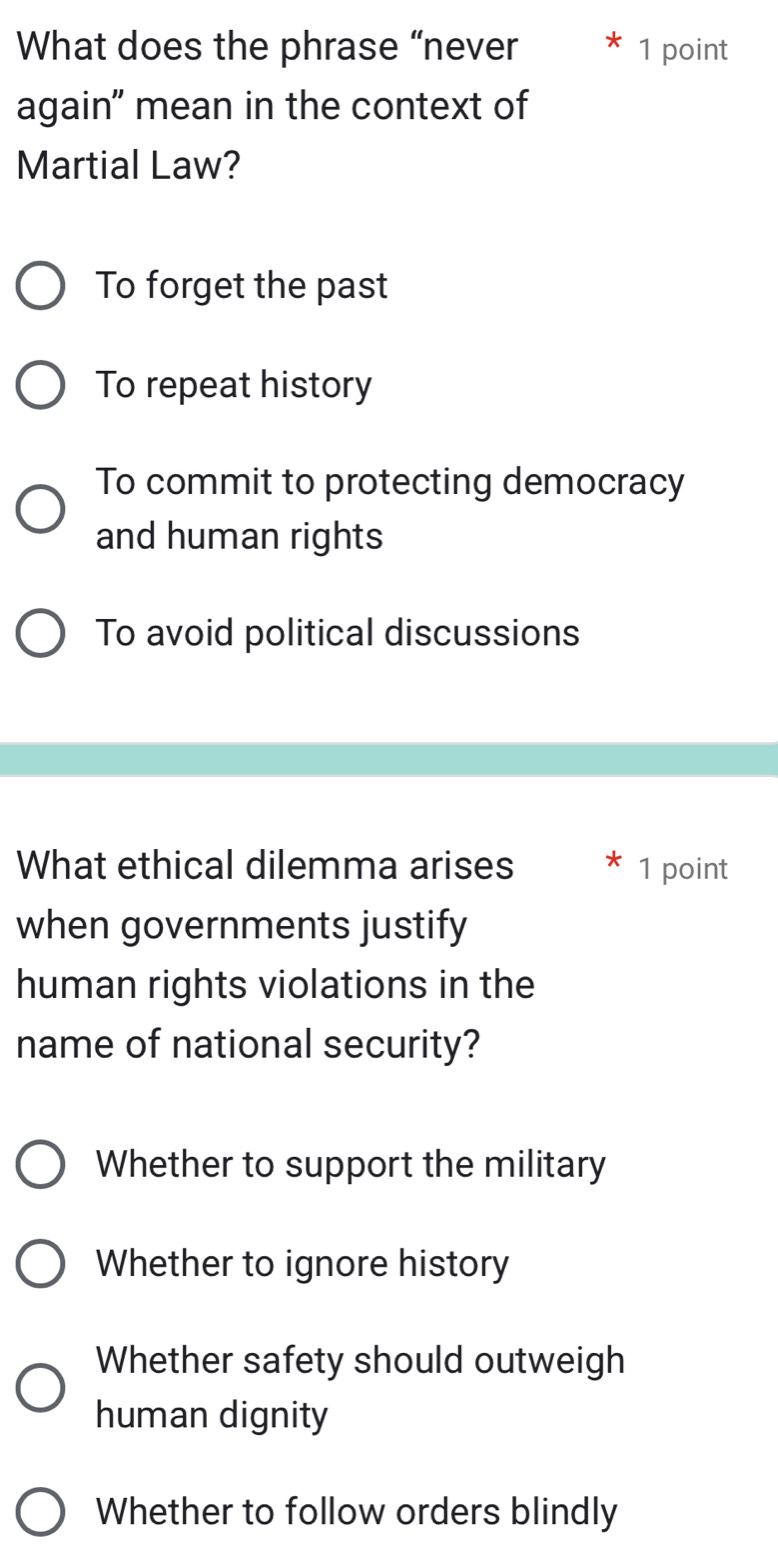Click the "To avoid political discussions" answer text

[x=337, y=633]
